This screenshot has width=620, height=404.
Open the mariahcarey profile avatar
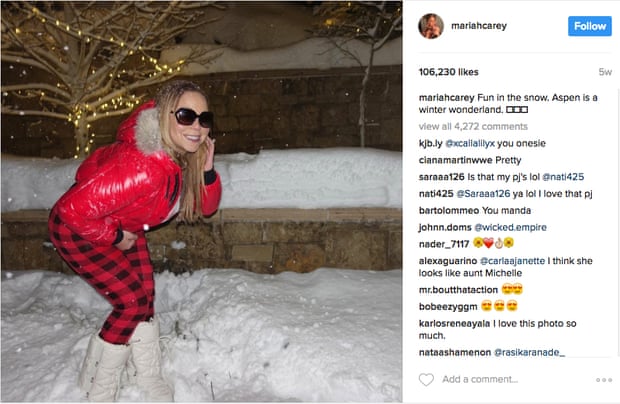tap(431, 26)
